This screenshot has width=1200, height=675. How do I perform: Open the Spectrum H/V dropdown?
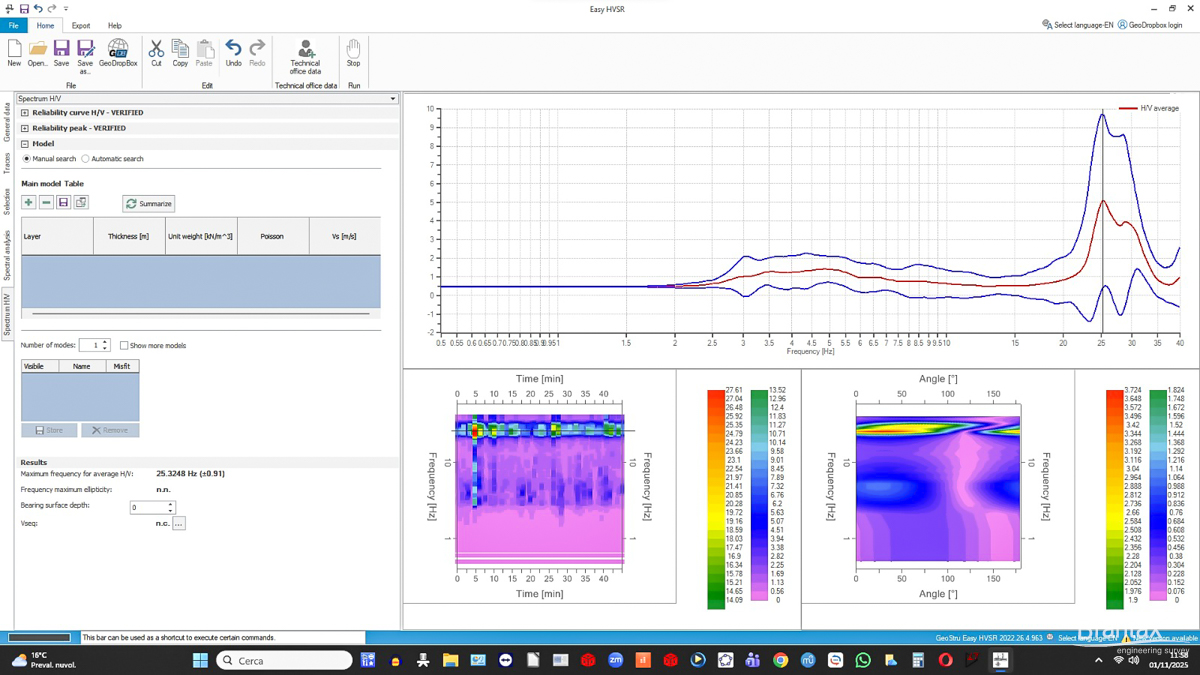(x=392, y=99)
